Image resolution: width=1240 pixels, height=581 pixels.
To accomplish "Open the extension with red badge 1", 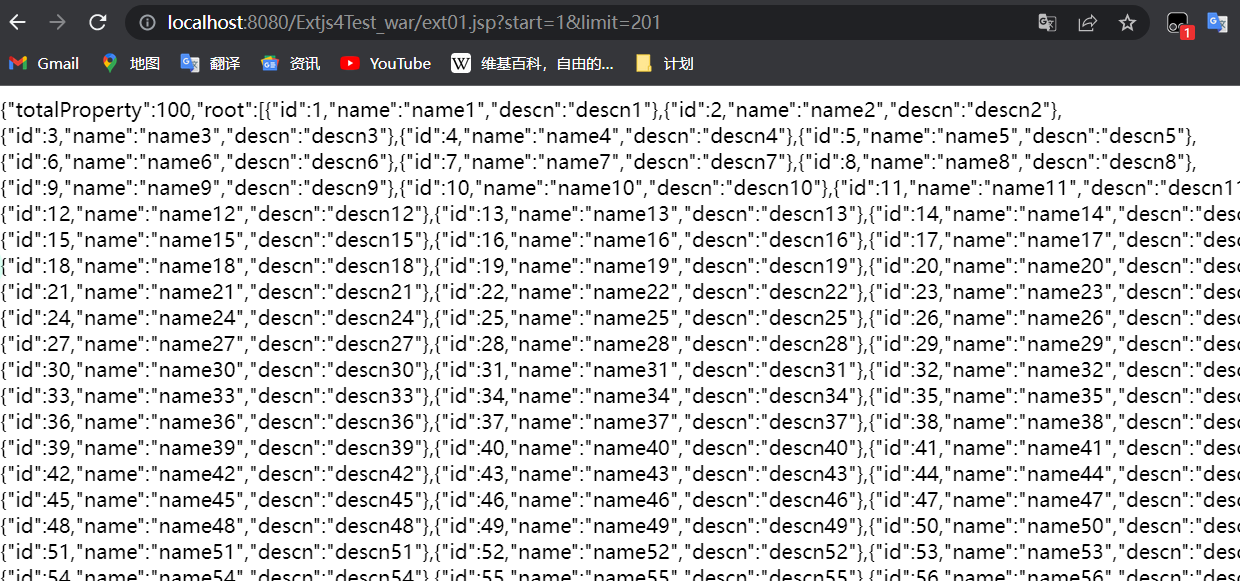I will pos(1179,24).
